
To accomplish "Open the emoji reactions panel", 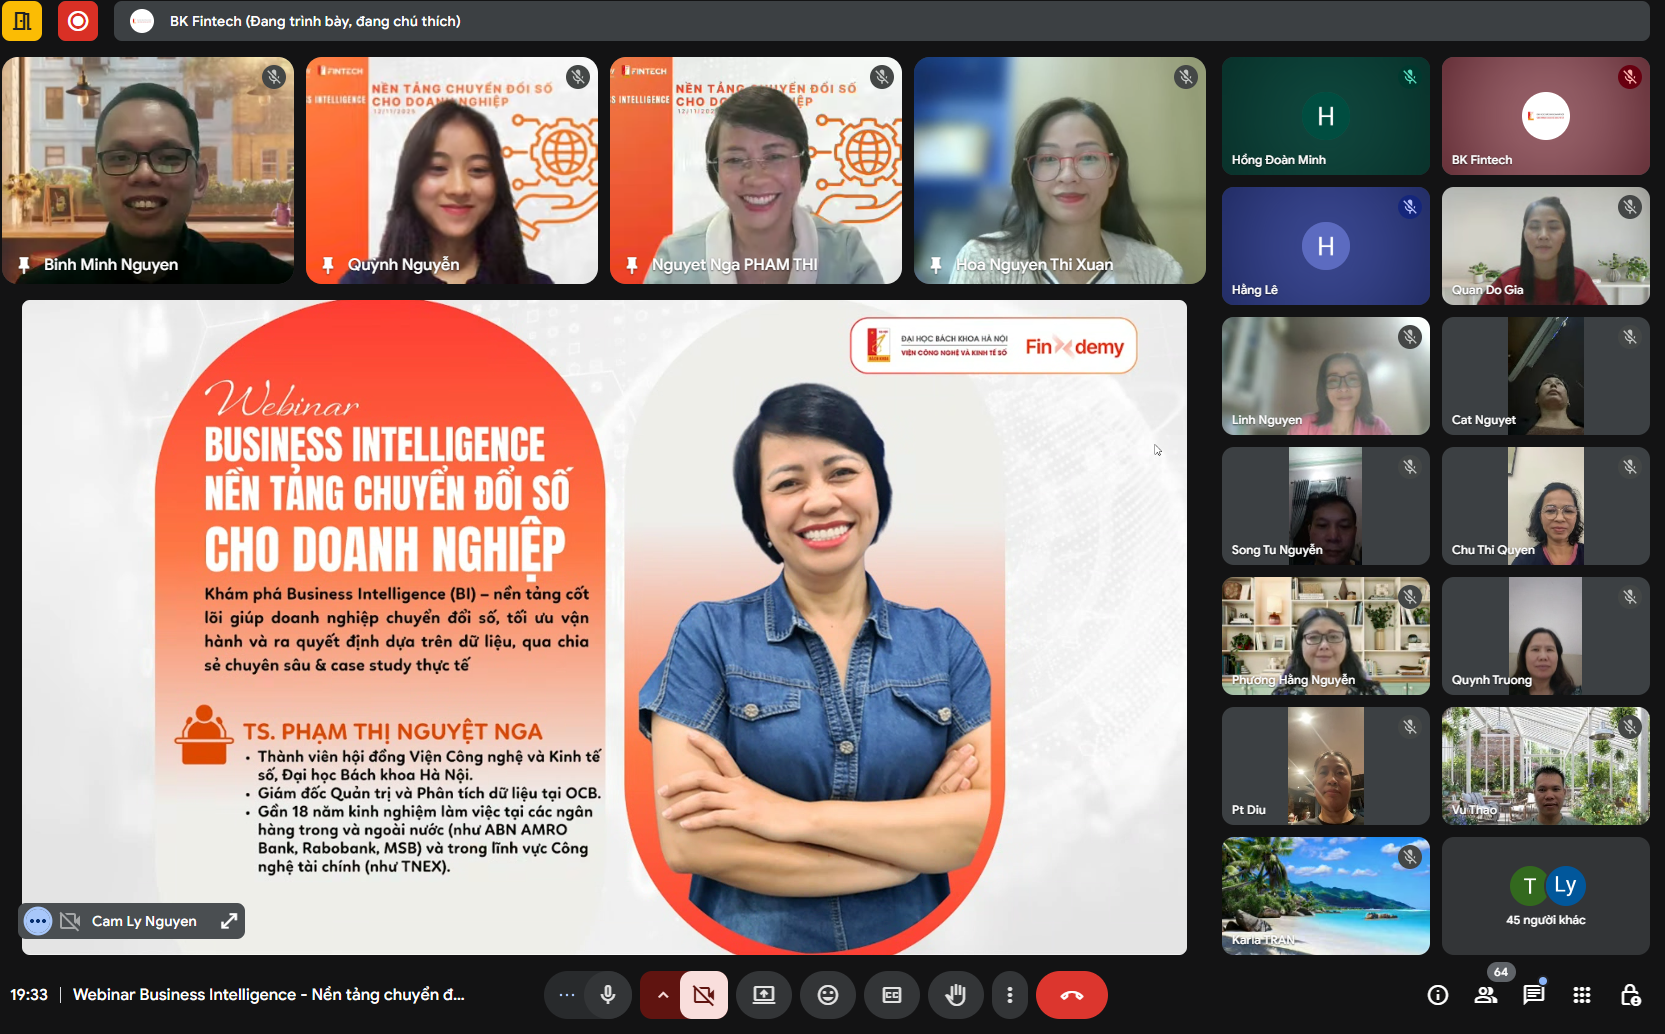I will click(828, 995).
